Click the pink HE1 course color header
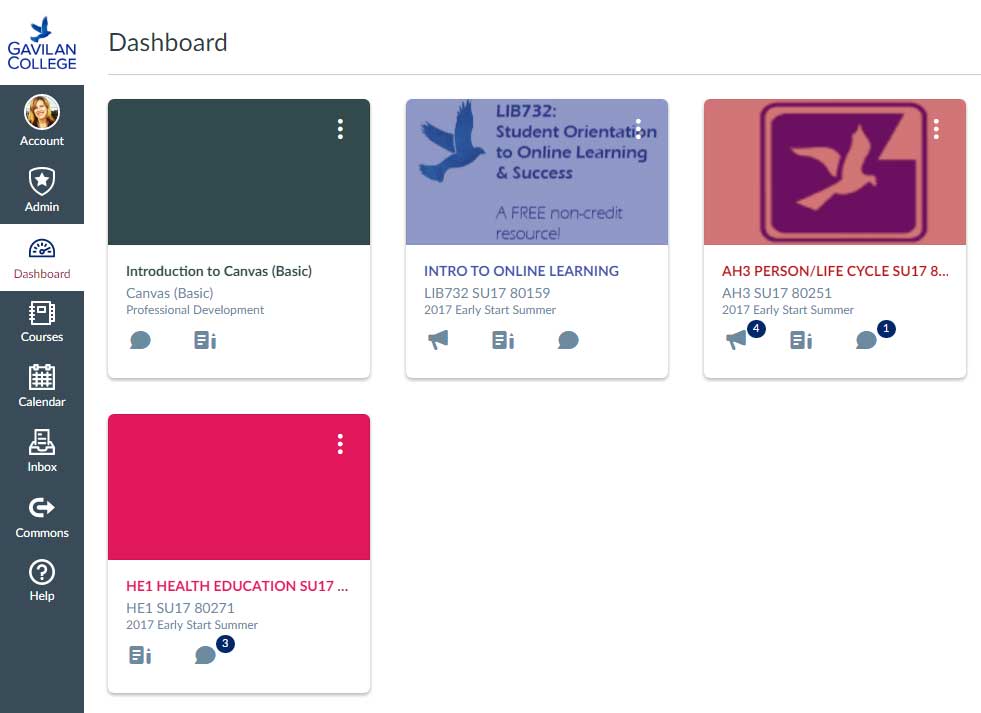 point(239,500)
